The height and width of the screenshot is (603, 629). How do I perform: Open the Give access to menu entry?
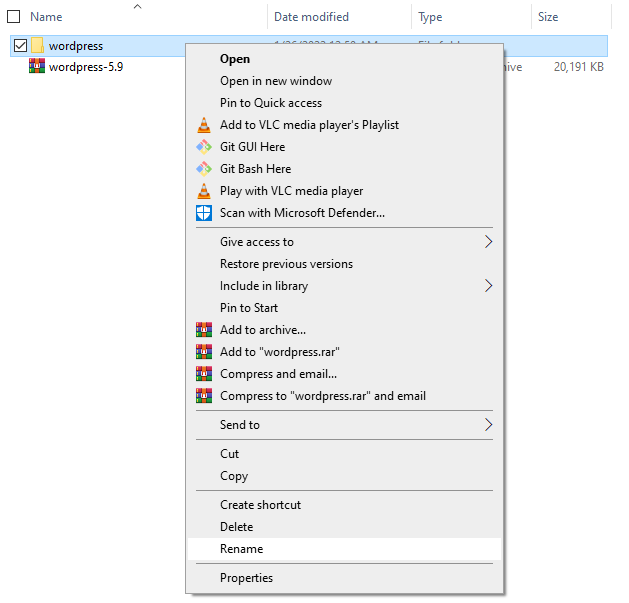coord(344,242)
